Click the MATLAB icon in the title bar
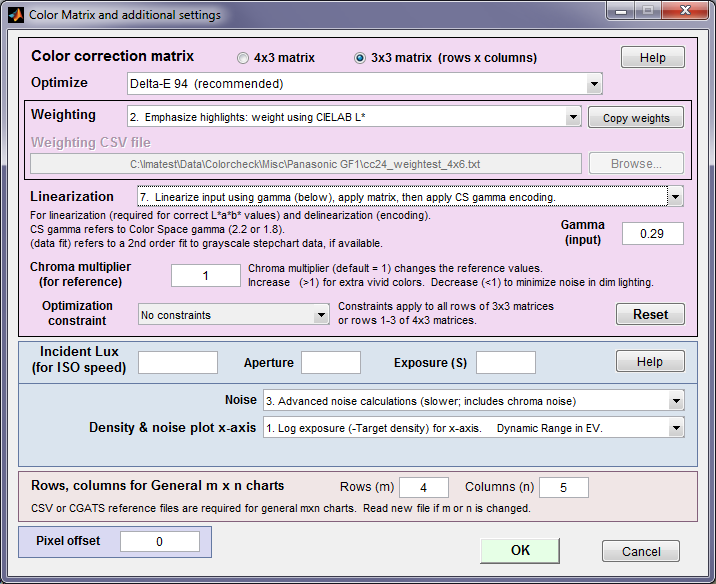This screenshot has height=584, width=716. [16, 15]
